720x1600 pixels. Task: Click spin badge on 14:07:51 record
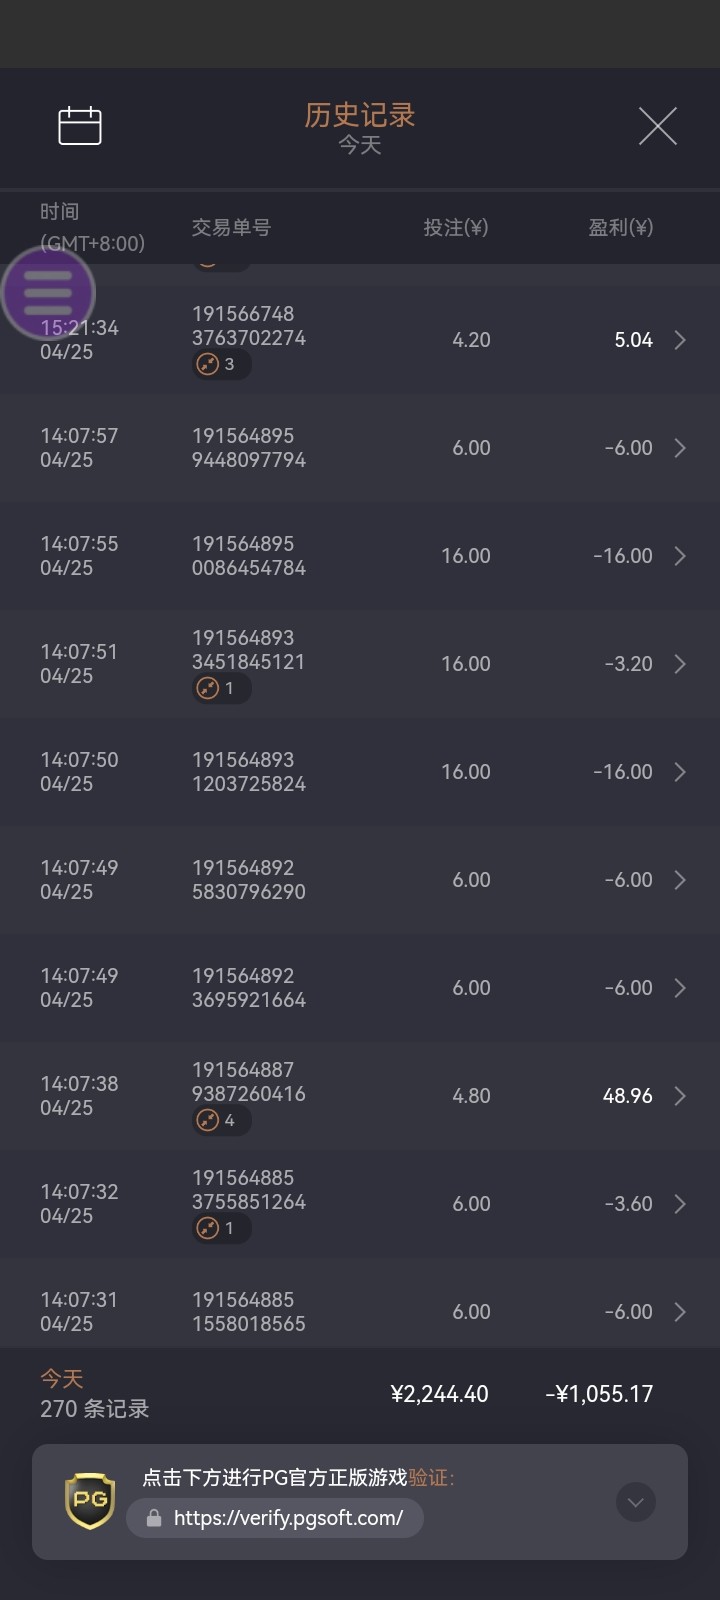tap(220, 688)
